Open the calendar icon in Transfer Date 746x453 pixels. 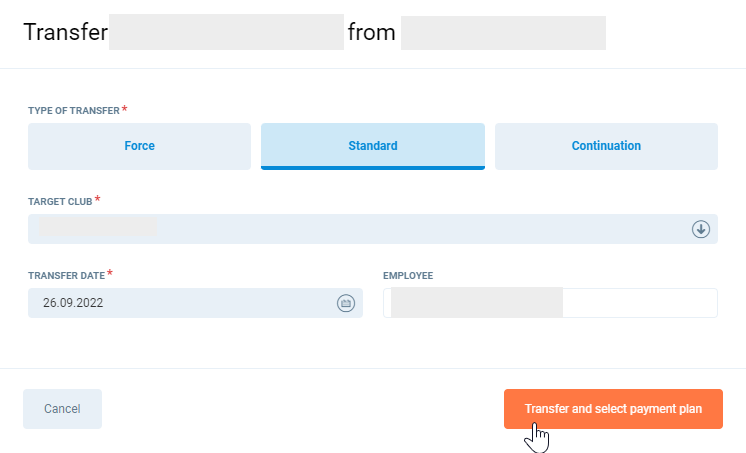(346, 303)
